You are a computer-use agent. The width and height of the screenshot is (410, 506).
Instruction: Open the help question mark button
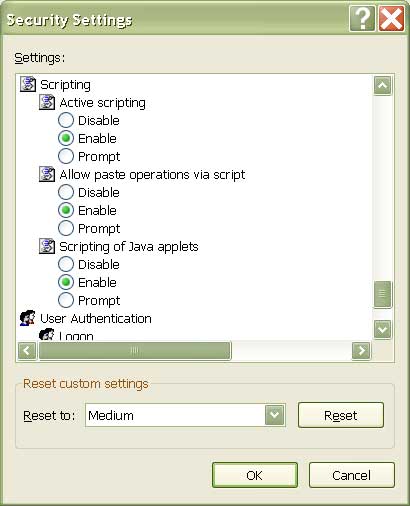coord(362,19)
